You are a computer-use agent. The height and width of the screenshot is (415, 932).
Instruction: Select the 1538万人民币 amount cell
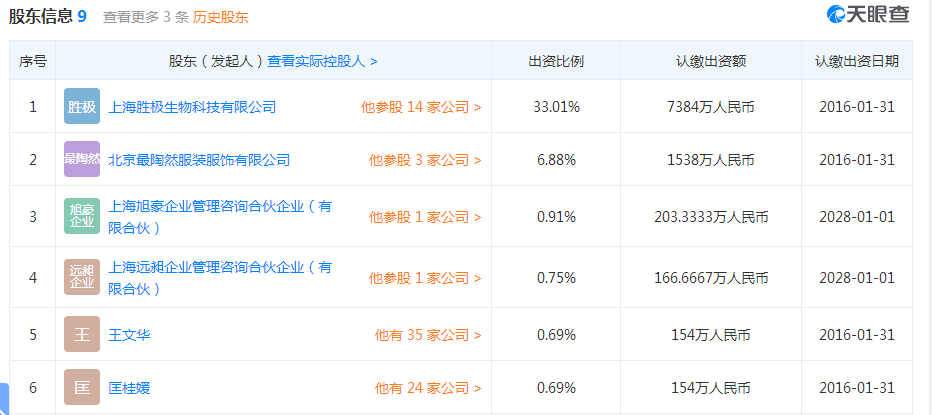[711, 160]
